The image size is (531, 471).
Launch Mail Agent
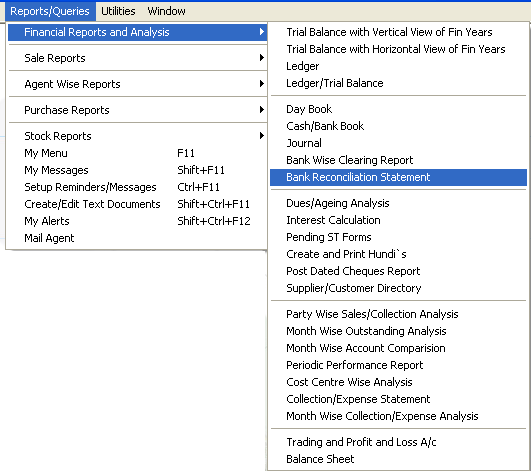pos(137,238)
